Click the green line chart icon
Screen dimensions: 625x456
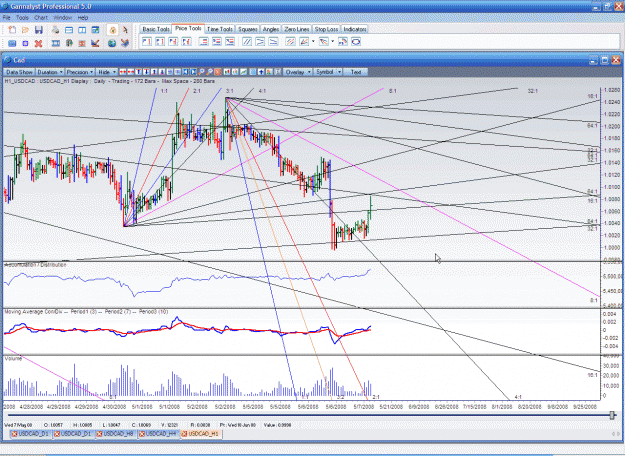pyautogui.click(x=243, y=72)
